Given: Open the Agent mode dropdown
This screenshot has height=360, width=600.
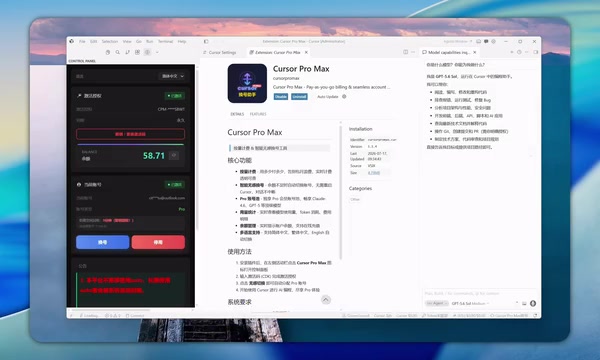Looking at the screenshot, I should pos(436,303).
